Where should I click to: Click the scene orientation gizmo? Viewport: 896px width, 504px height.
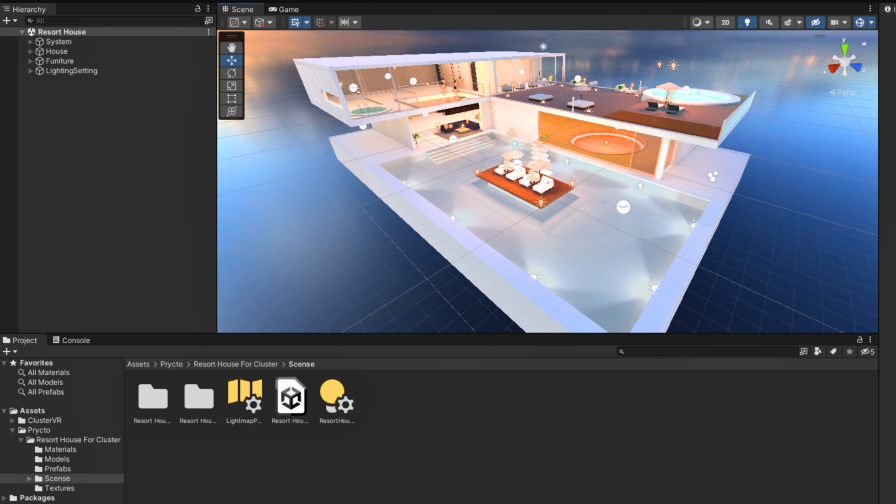(x=845, y=64)
